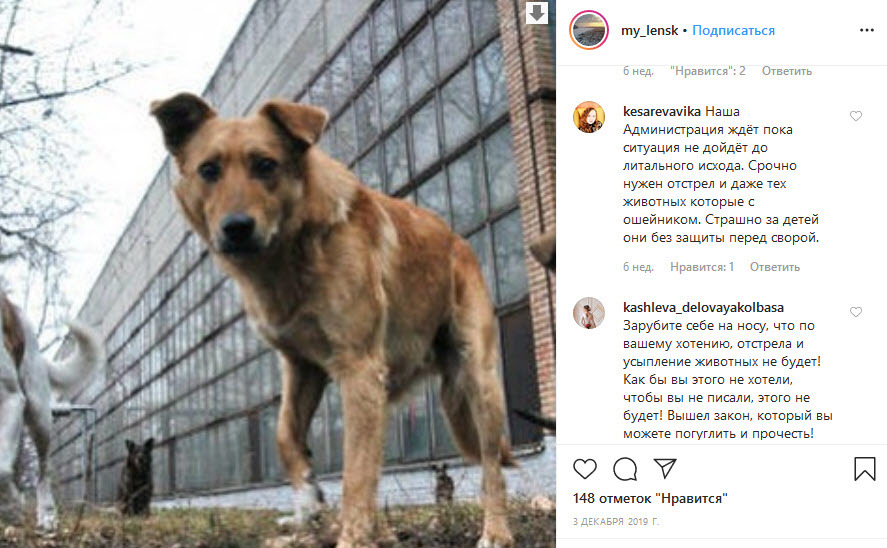Open the post date 3 декабря 2019
This screenshot has width=887, height=548.
[616, 521]
